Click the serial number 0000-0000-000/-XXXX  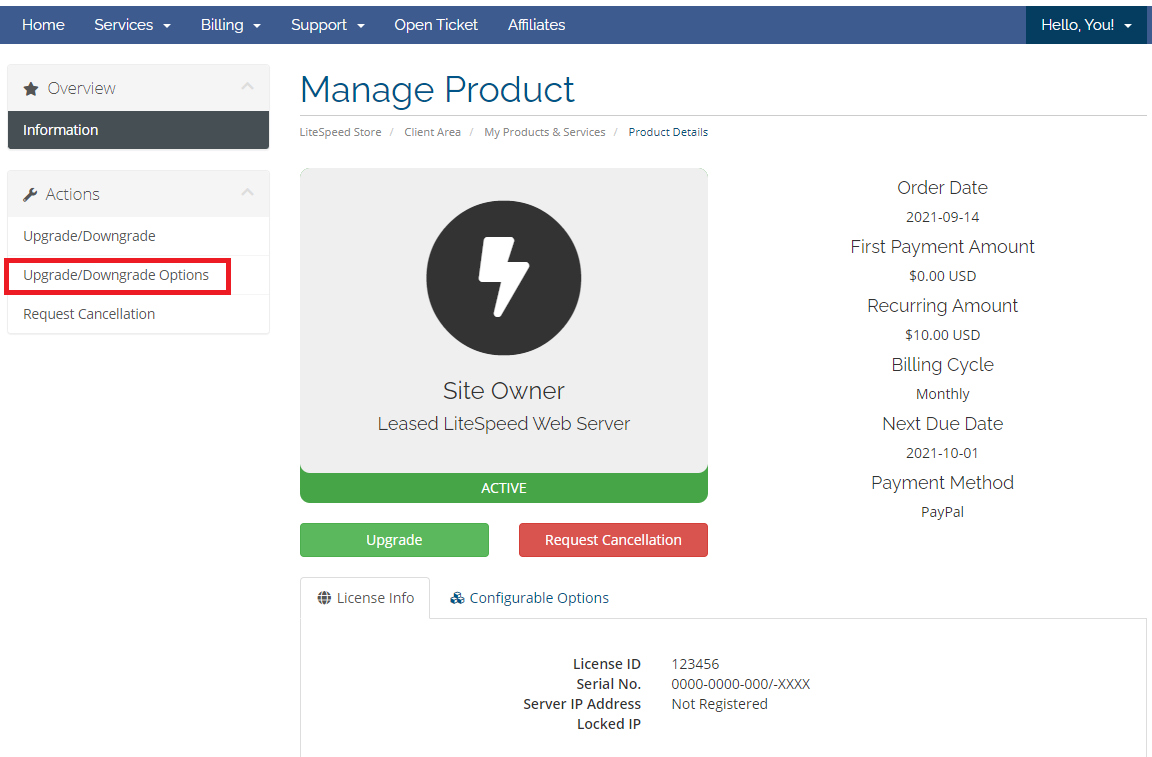click(x=741, y=684)
